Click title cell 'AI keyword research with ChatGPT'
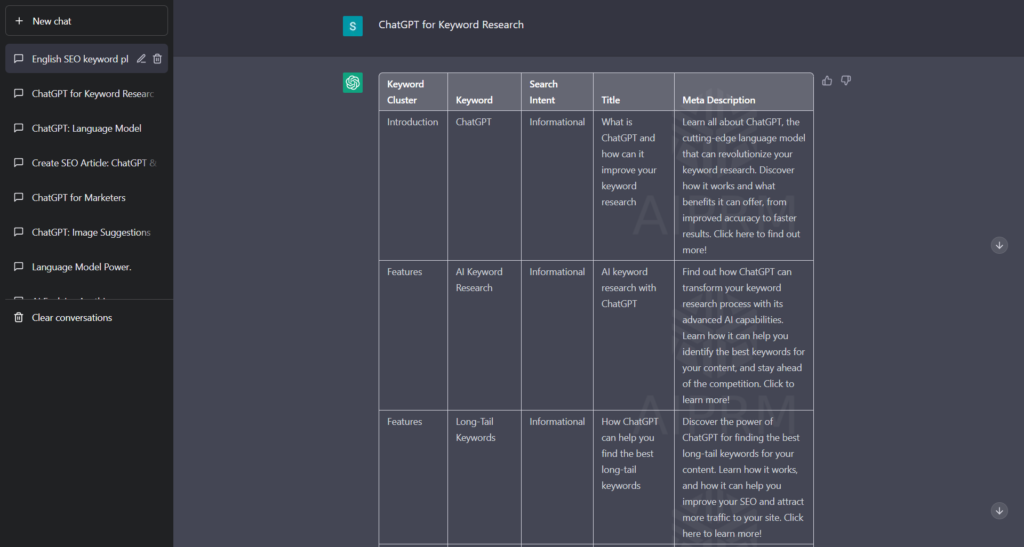 (x=633, y=336)
